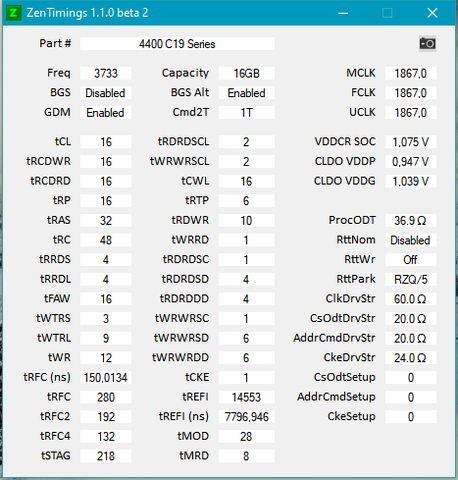Click the tRDRDDD value 4
The image size is (458, 480).
247,299
